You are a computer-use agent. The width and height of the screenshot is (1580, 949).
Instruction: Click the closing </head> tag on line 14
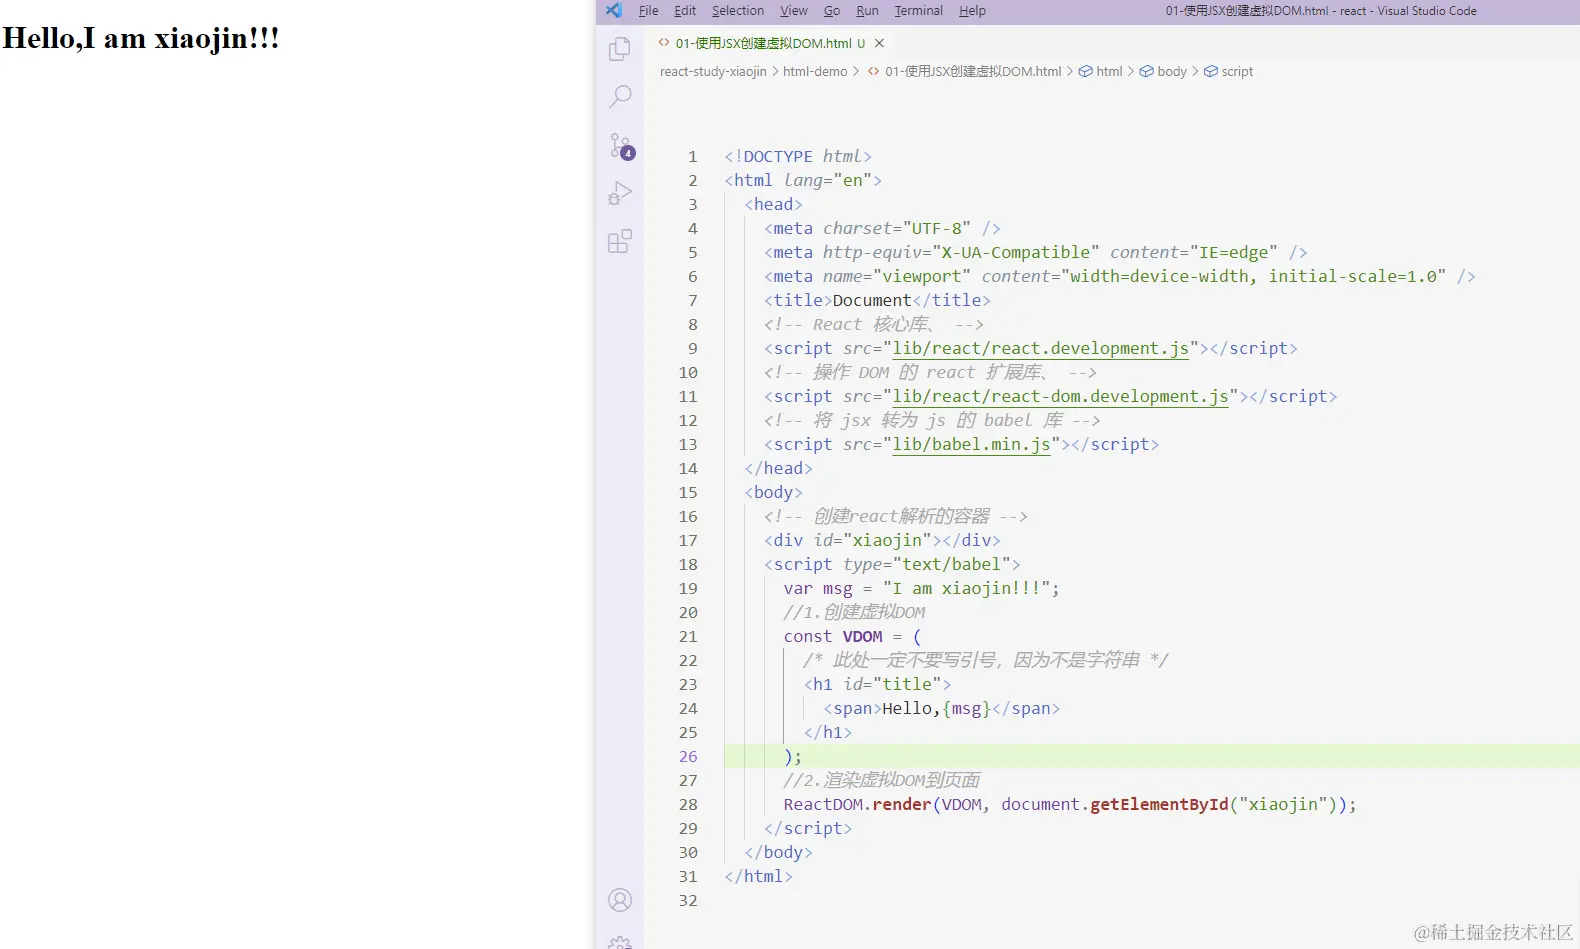pyautogui.click(x=778, y=468)
